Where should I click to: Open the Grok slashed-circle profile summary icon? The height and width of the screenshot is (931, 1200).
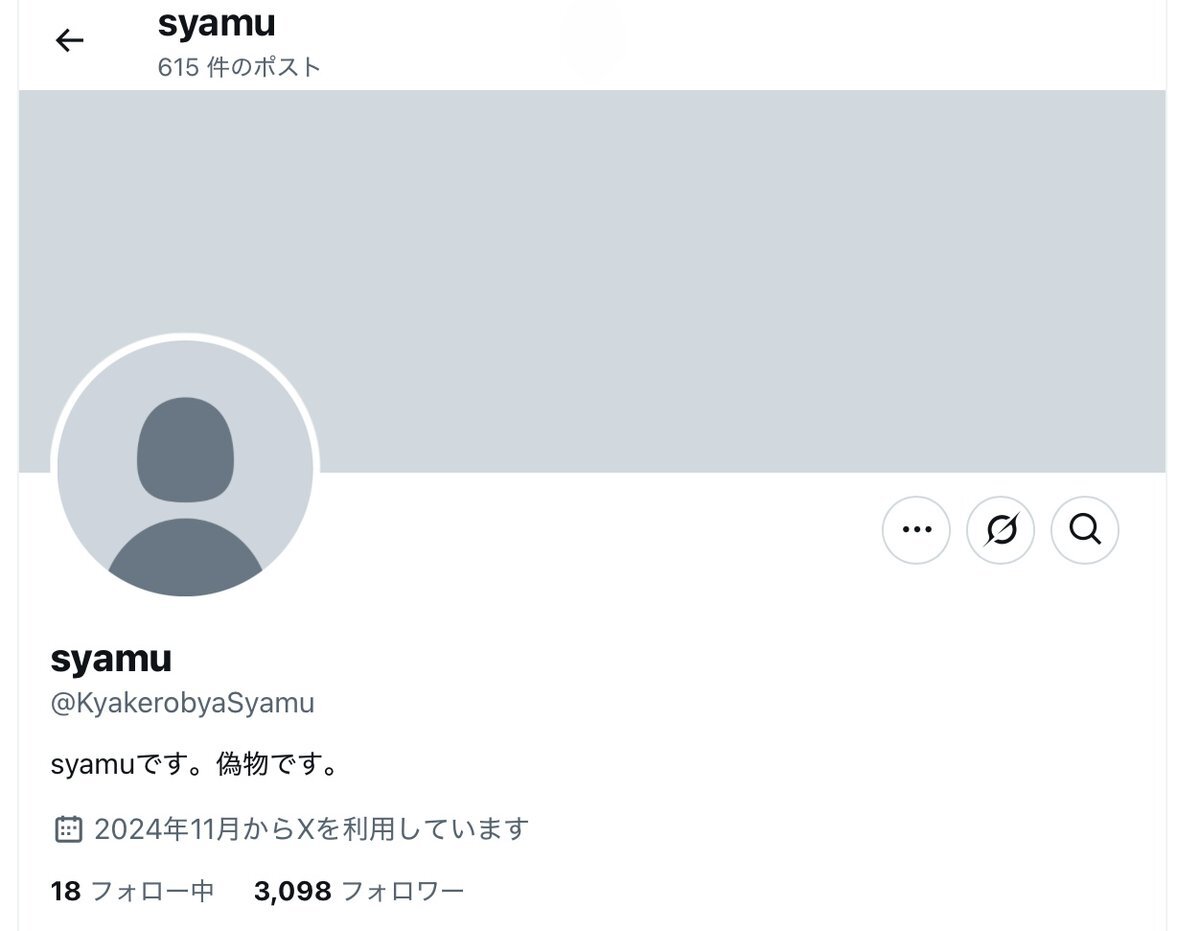click(1000, 530)
